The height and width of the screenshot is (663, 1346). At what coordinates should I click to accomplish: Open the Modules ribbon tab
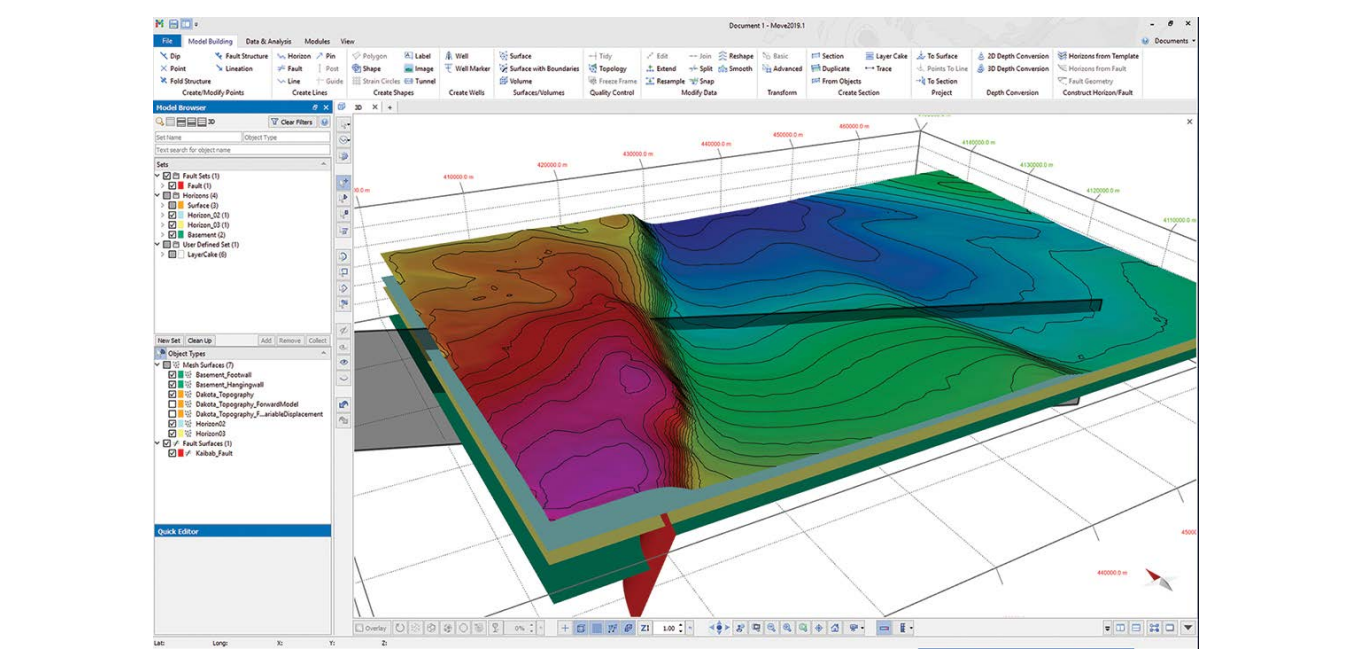point(317,41)
